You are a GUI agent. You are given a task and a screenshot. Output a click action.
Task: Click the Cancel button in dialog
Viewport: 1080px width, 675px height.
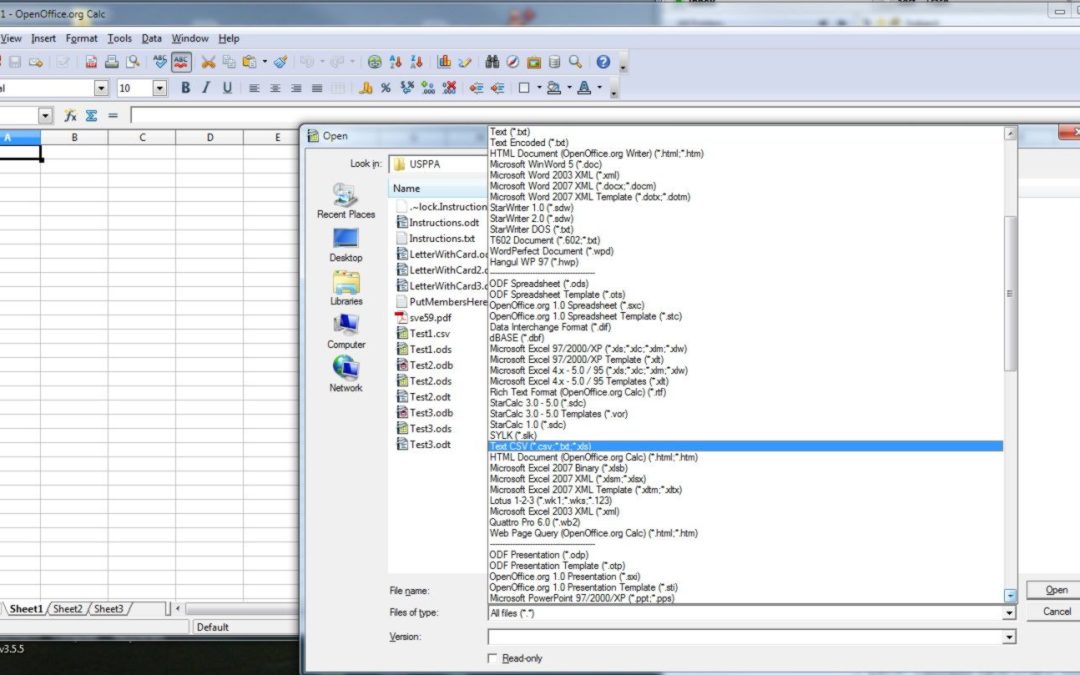click(x=1056, y=611)
